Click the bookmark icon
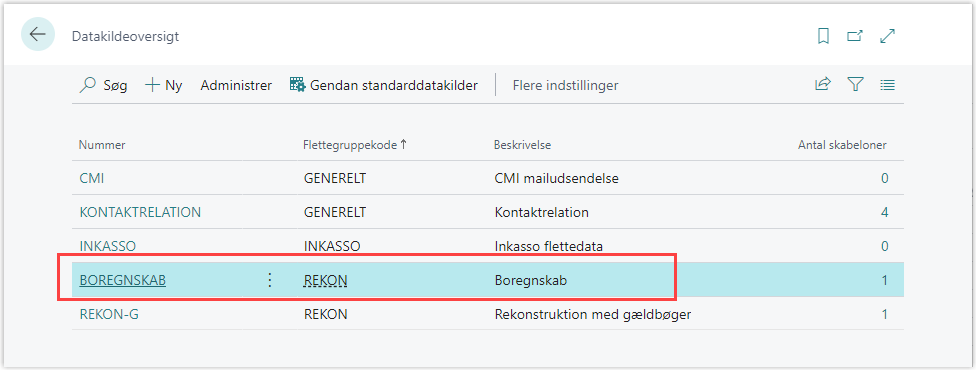Screen dimensions: 977x371 point(823,37)
